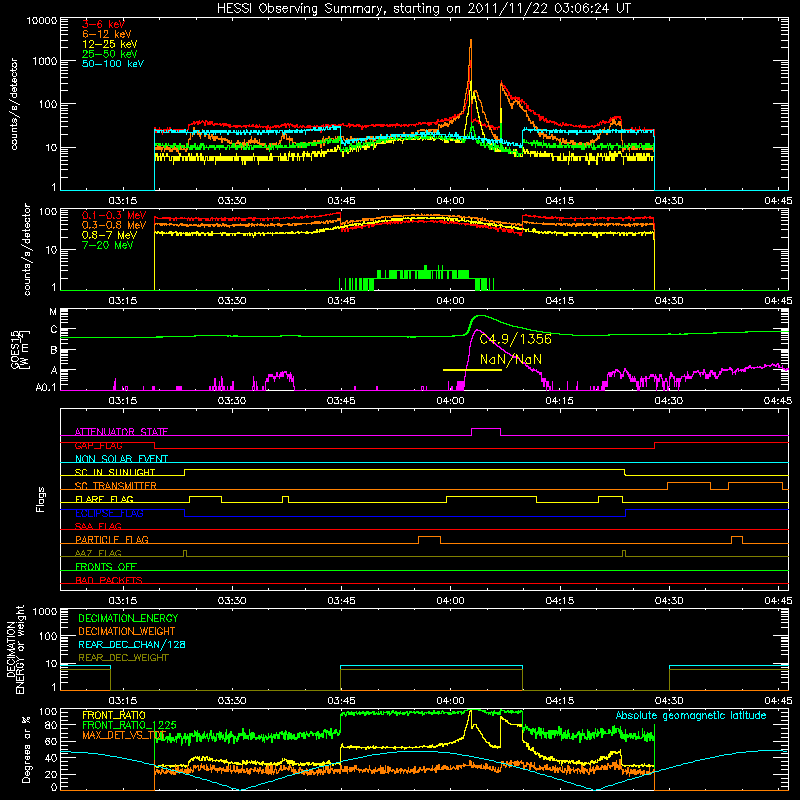Image resolution: width=800 pixels, height=800 pixels.
Task: Click the 0.8-7 MeV legend label
Action: [110, 235]
